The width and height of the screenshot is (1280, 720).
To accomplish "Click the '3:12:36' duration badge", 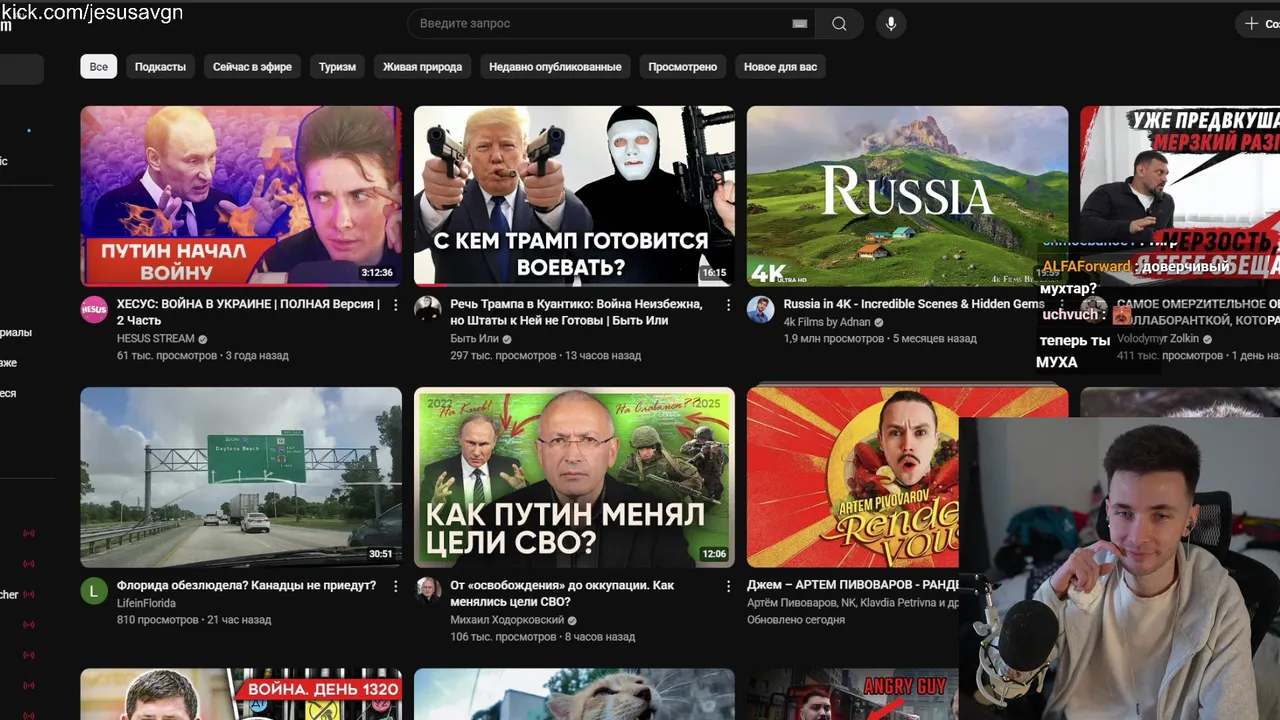I will pos(376,272).
